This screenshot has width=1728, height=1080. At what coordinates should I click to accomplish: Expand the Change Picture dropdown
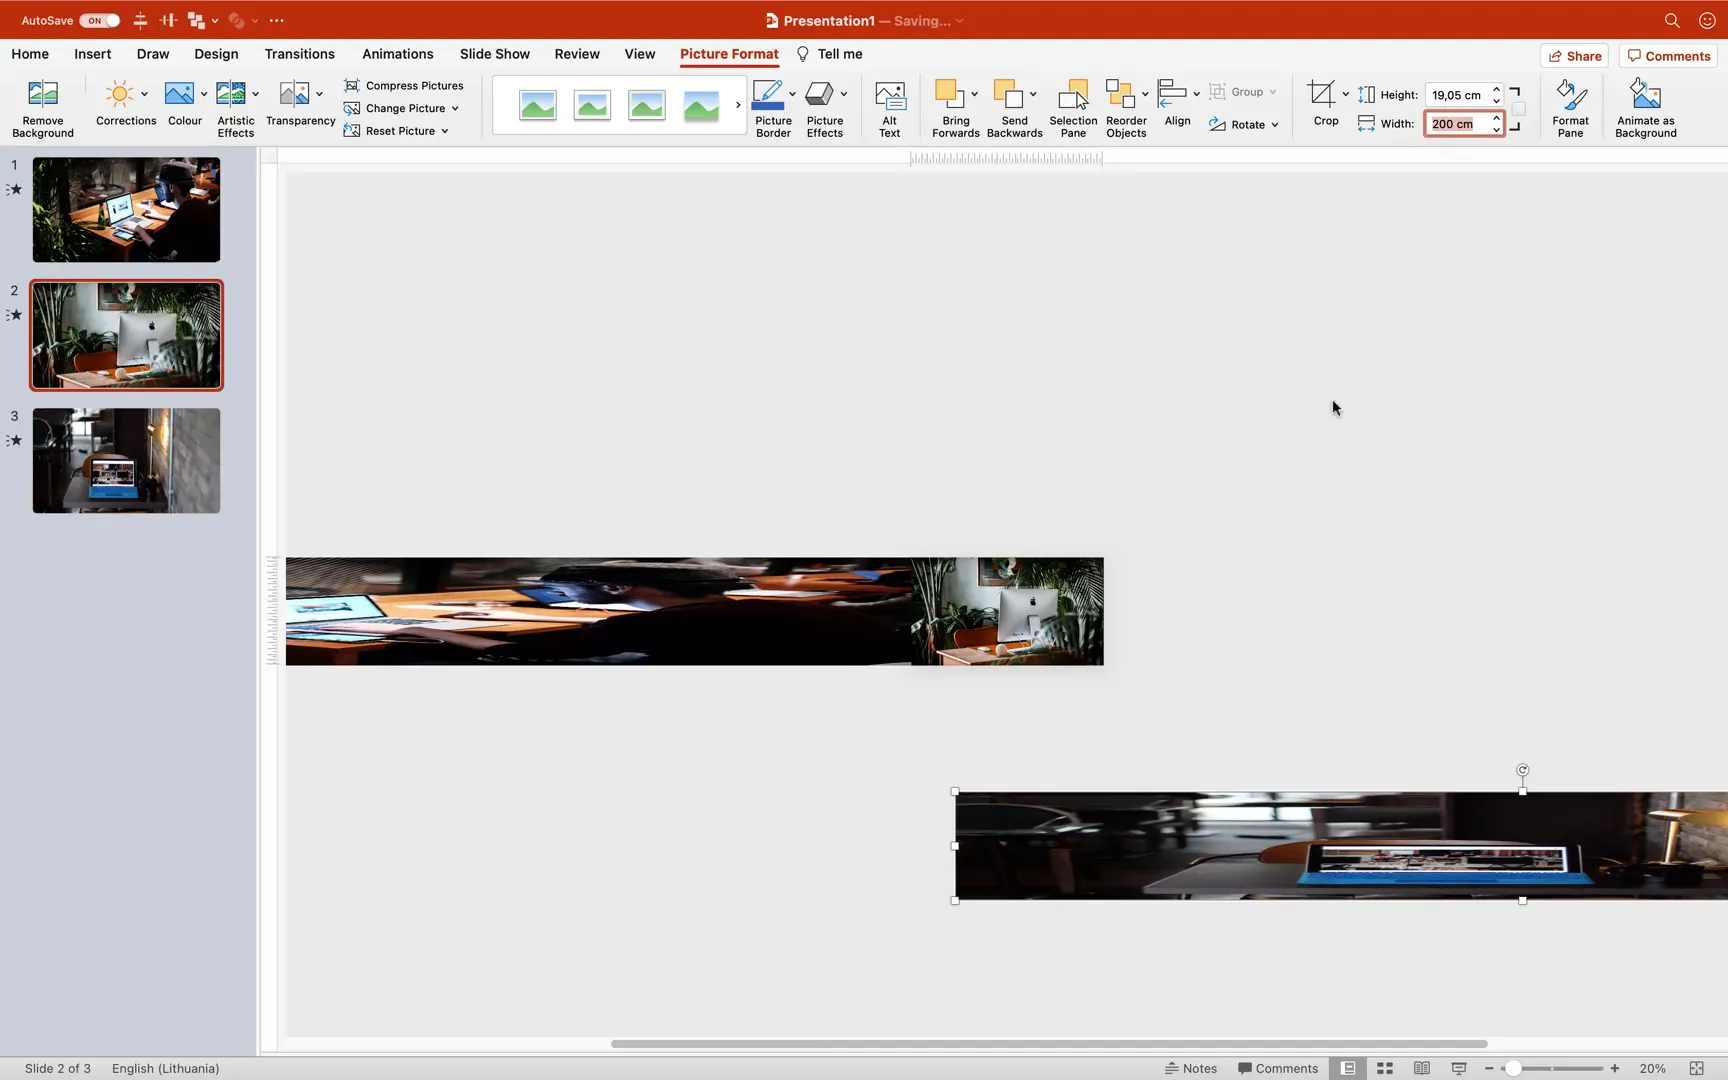coord(455,108)
